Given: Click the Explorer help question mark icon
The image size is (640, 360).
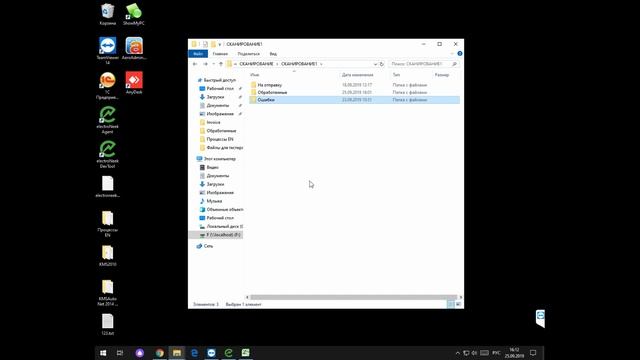Looking at the screenshot, I should 460,53.
